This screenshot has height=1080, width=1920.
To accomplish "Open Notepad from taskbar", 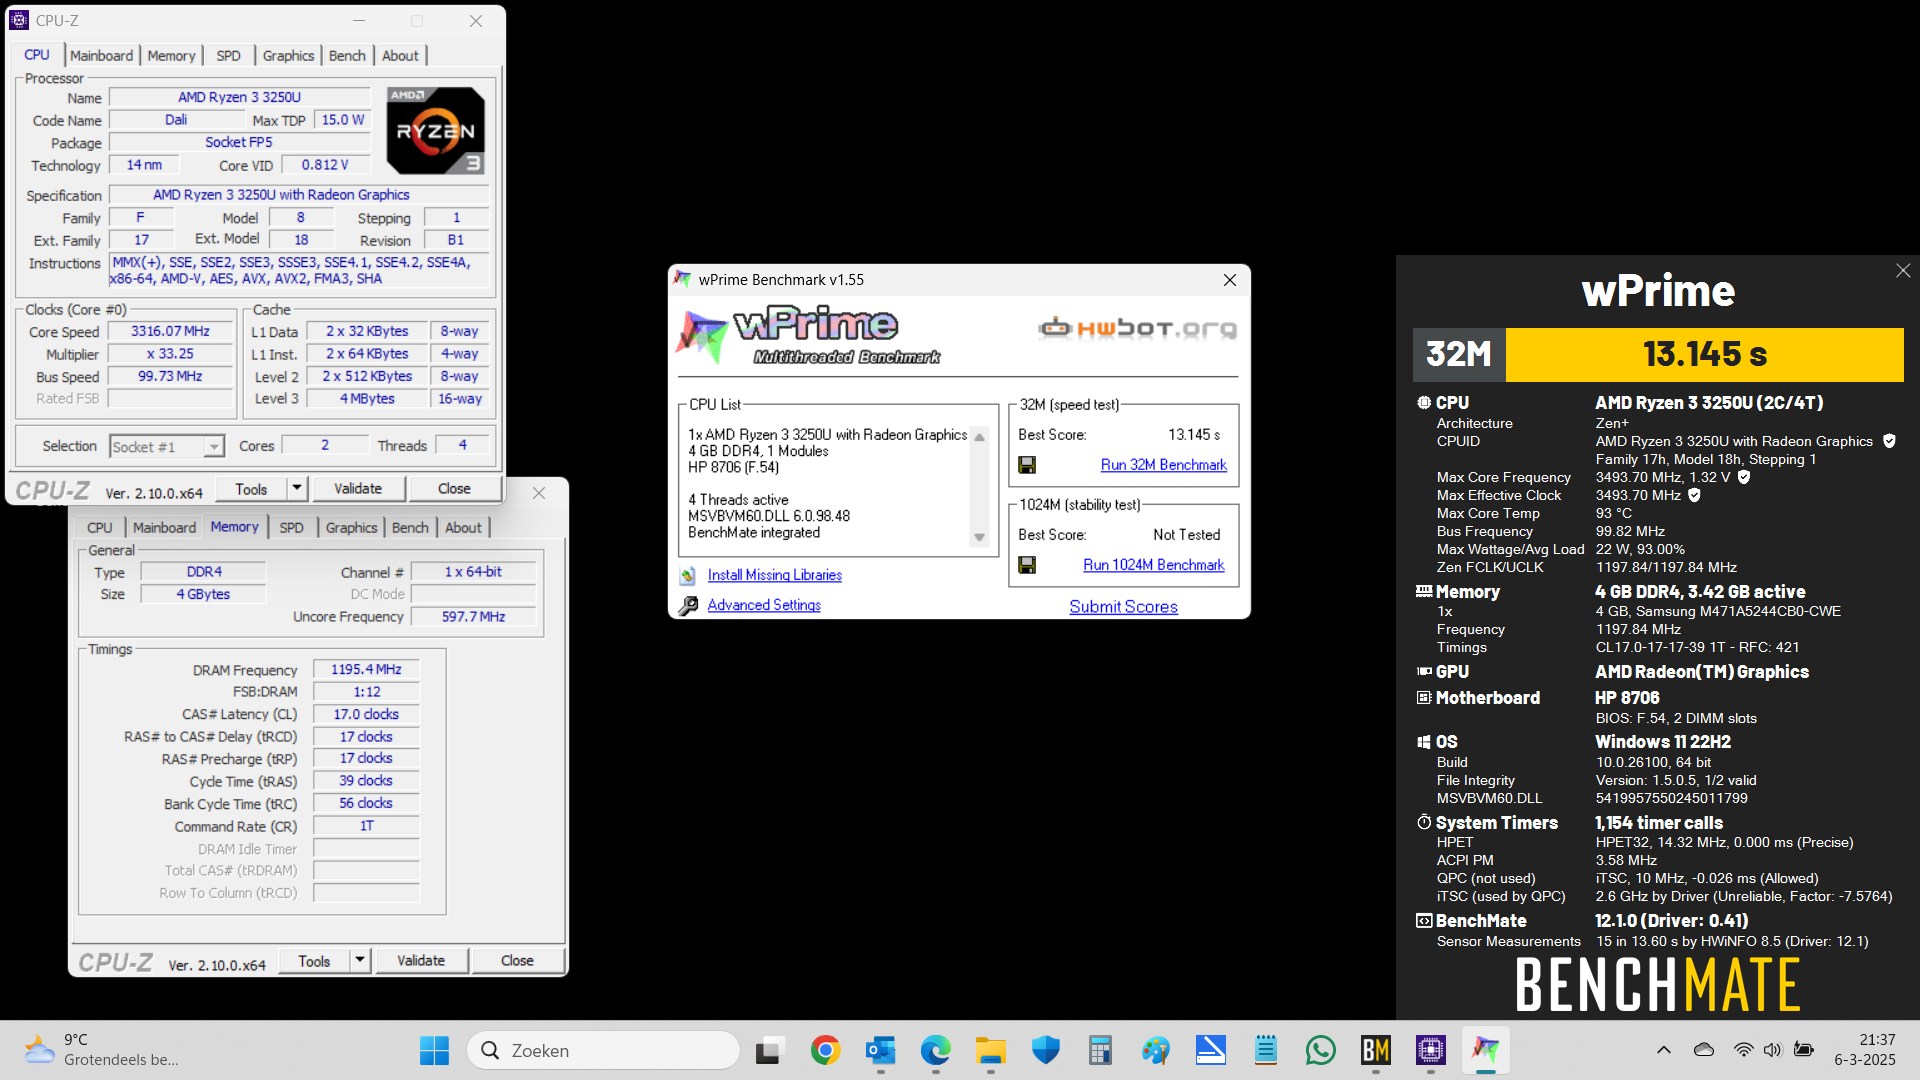I will click(x=1266, y=1050).
